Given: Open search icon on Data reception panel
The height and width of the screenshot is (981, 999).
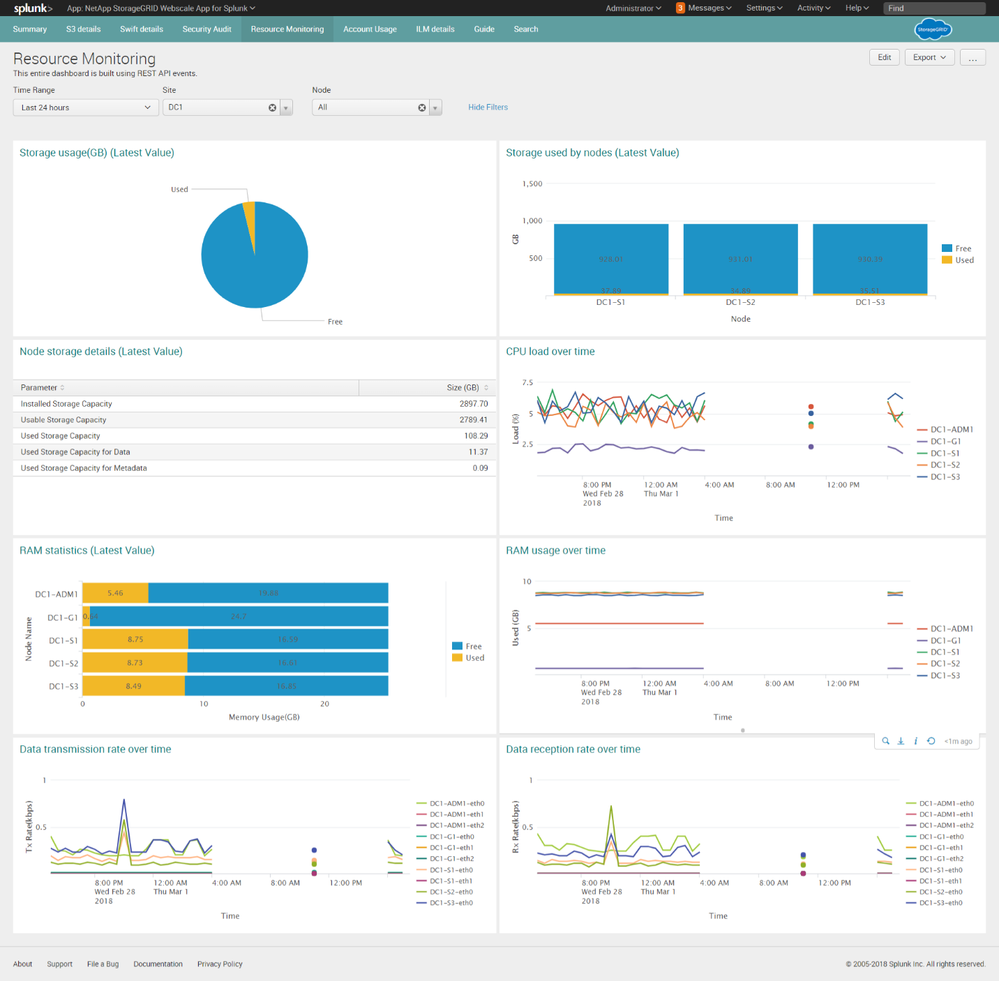Looking at the screenshot, I should [885, 741].
